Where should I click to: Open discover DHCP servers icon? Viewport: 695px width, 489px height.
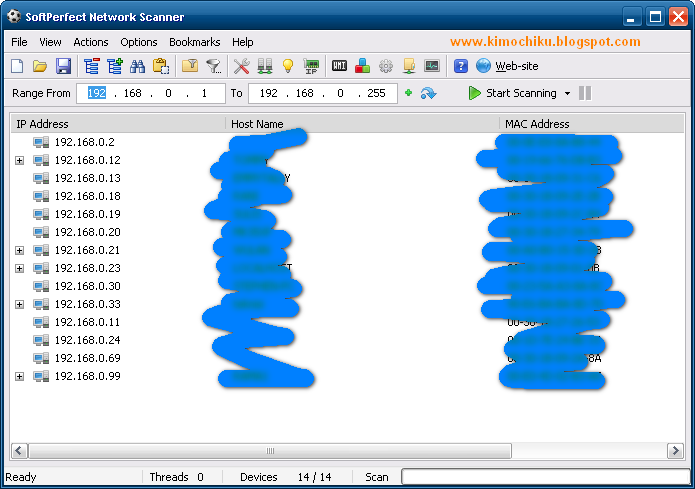point(265,67)
